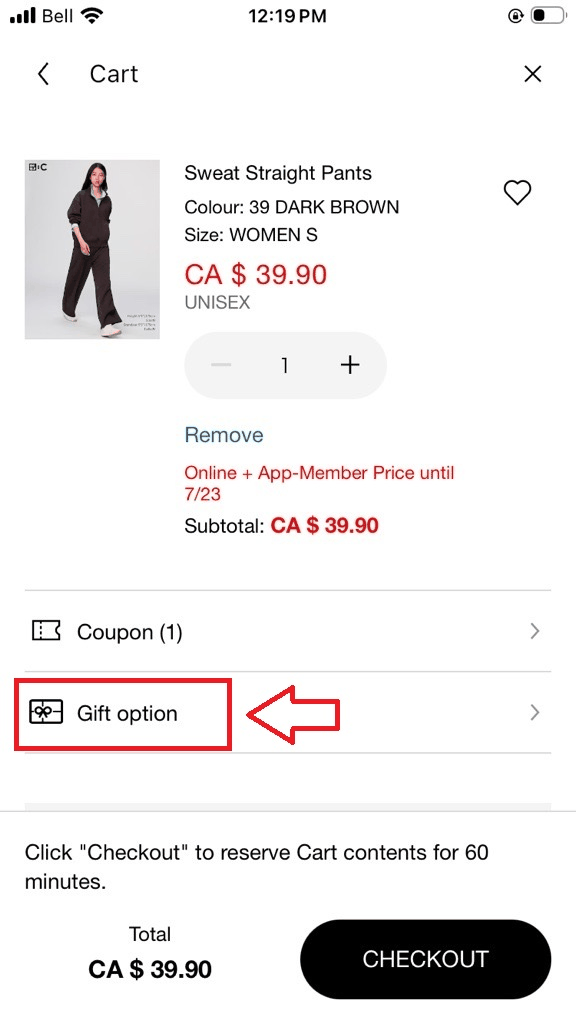Decrease quantity with the minus button
Image resolution: width=576 pixels, height=1024 pixels.
pyautogui.click(x=221, y=364)
